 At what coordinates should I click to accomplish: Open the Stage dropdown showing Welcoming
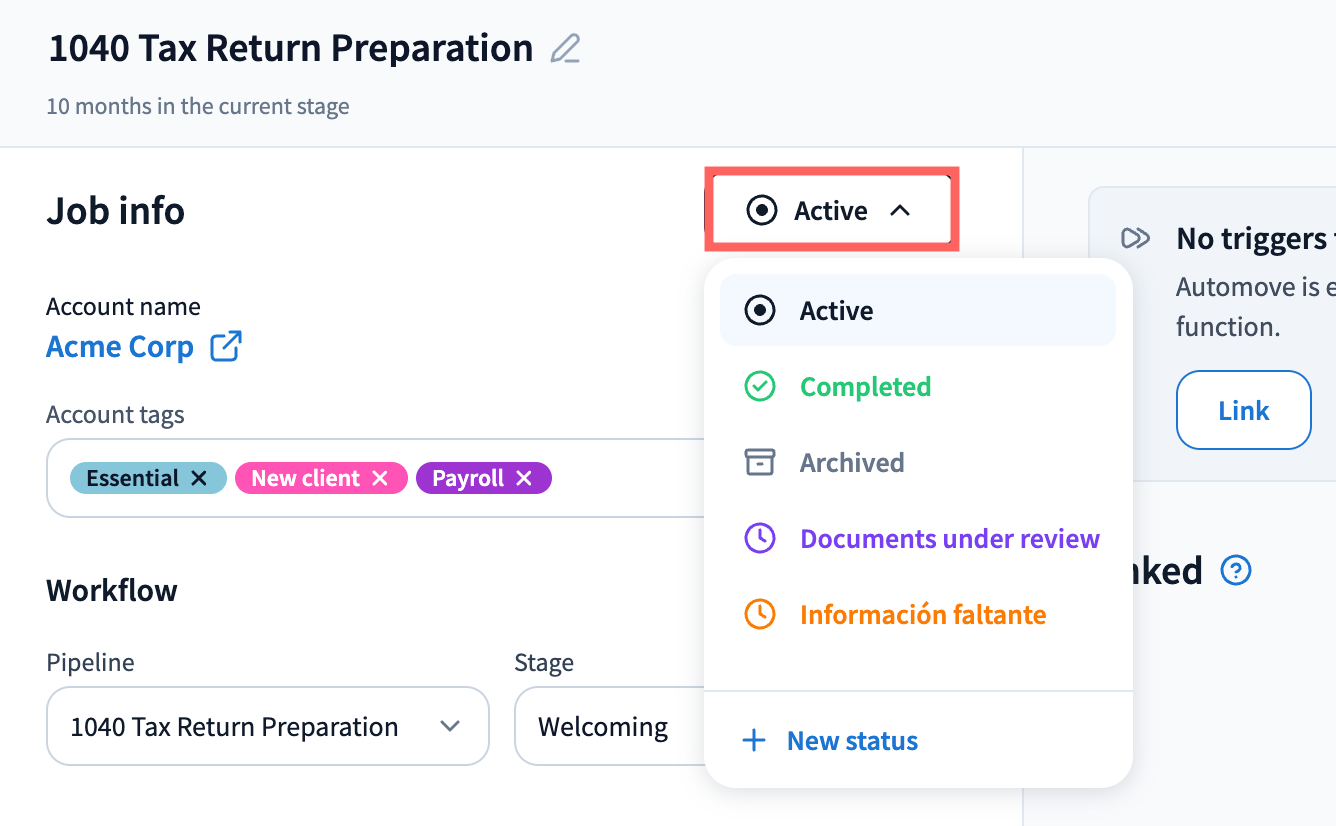pyautogui.click(x=610, y=727)
